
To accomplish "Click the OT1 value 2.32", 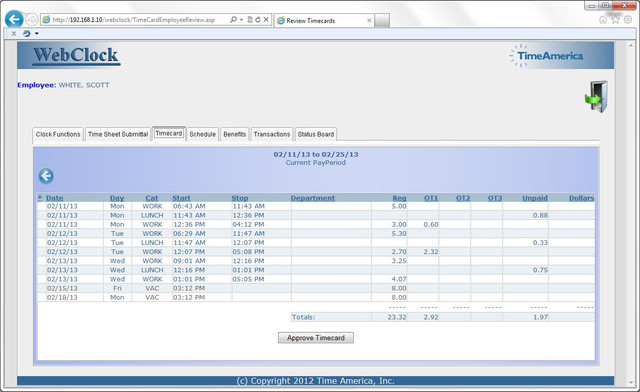I will (x=431, y=252).
